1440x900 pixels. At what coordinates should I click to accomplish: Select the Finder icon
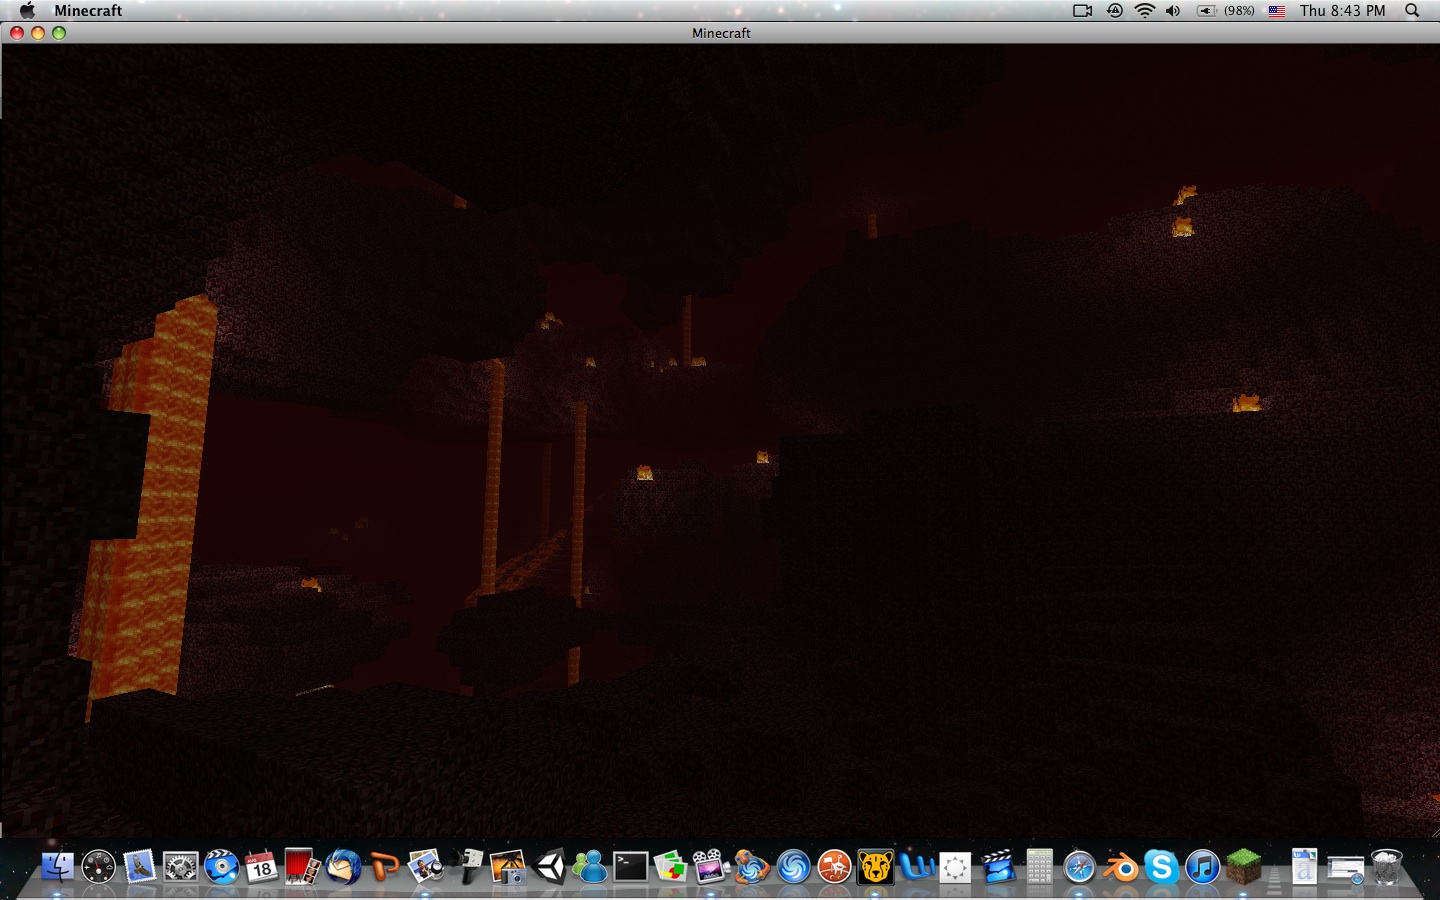pyautogui.click(x=58, y=867)
